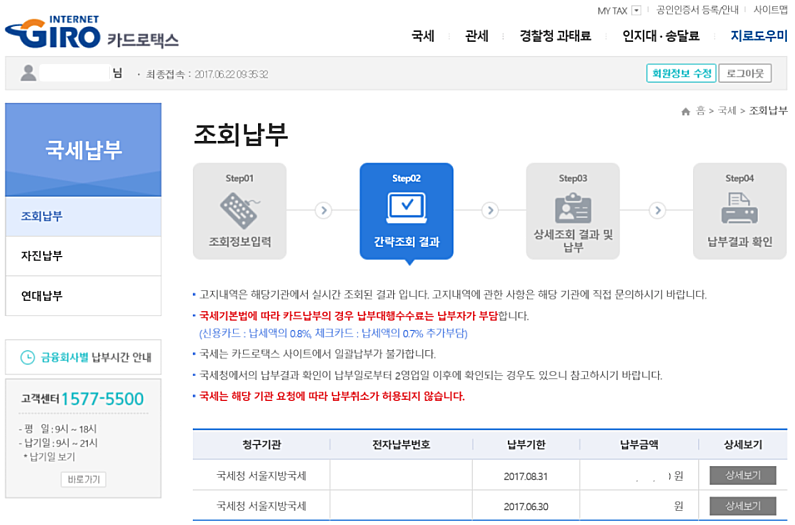
Task: Click 상세보기 for the 2017.06.30 row
Action: 743,506
